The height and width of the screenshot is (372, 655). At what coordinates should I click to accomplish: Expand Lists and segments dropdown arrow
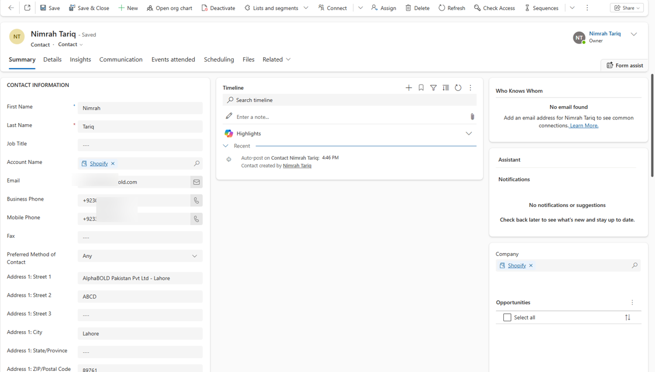pyautogui.click(x=306, y=8)
